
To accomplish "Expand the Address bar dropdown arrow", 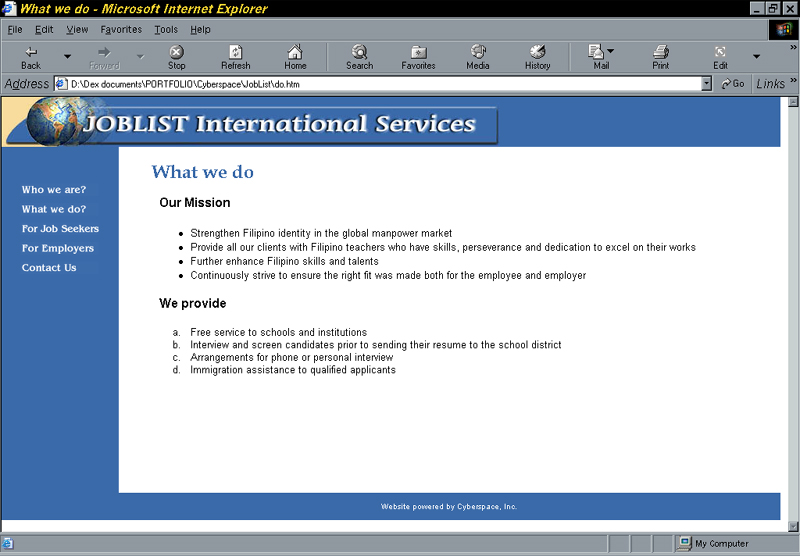I will pyautogui.click(x=706, y=84).
